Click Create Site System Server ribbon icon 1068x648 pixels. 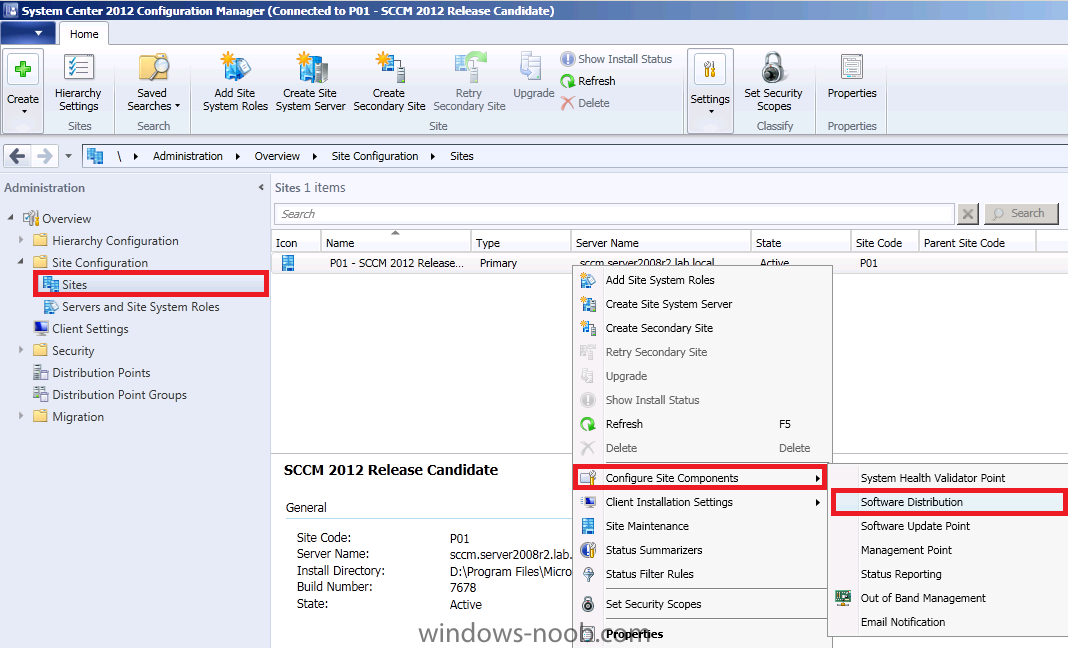(x=311, y=82)
